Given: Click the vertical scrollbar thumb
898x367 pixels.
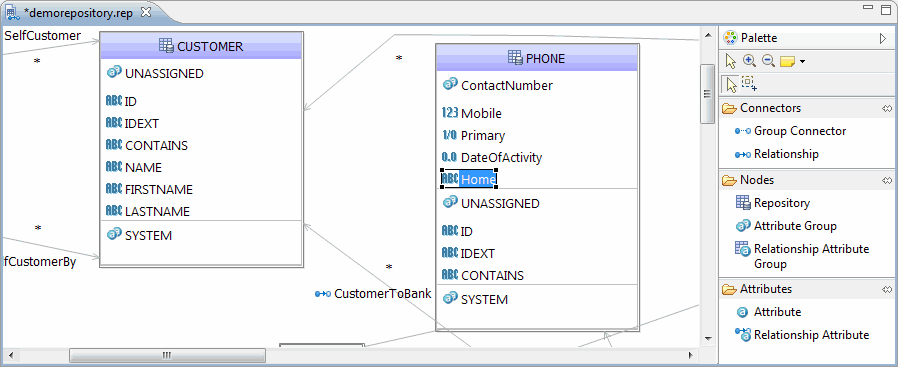Looking at the screenshot, I should [708, 94].
